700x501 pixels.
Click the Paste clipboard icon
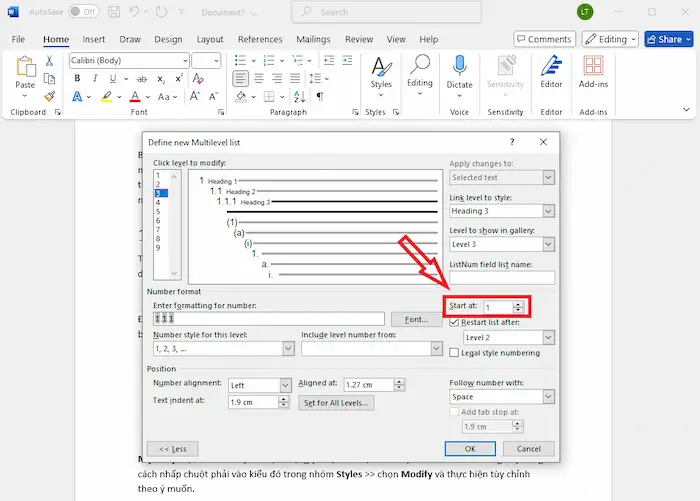(x=25, y=68)
